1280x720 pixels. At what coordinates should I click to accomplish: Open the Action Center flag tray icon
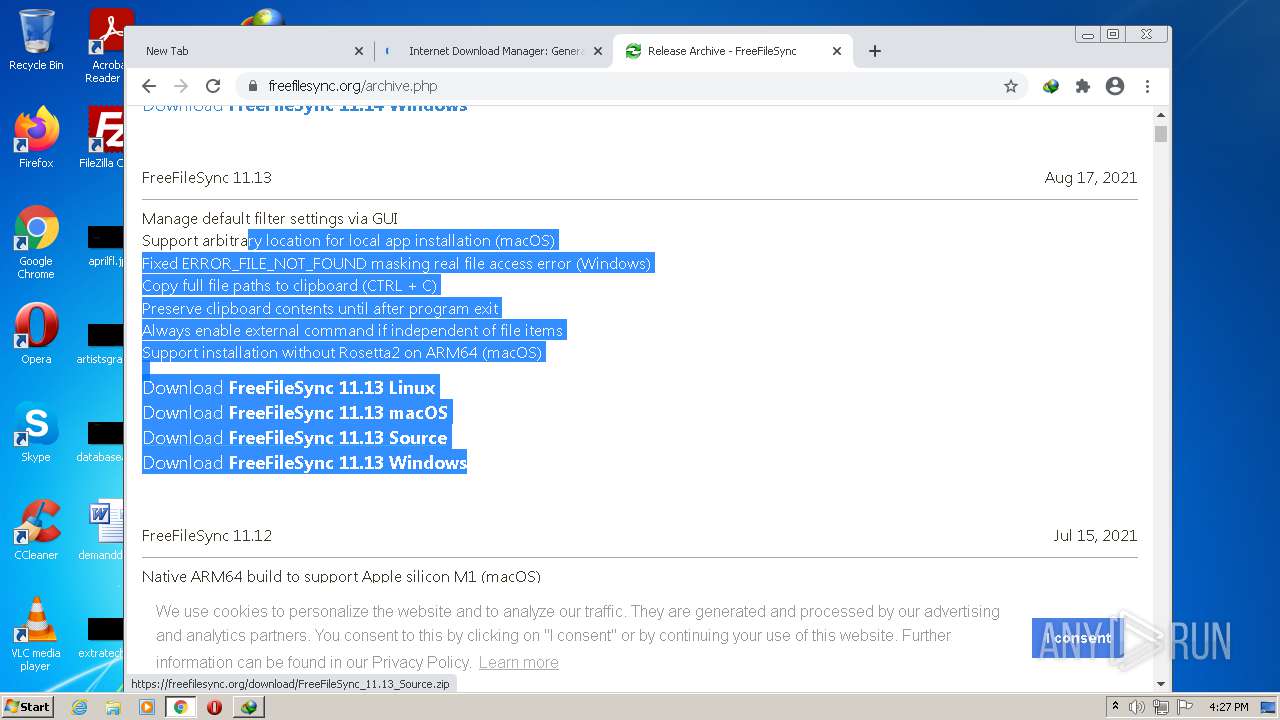(1185, 707)
